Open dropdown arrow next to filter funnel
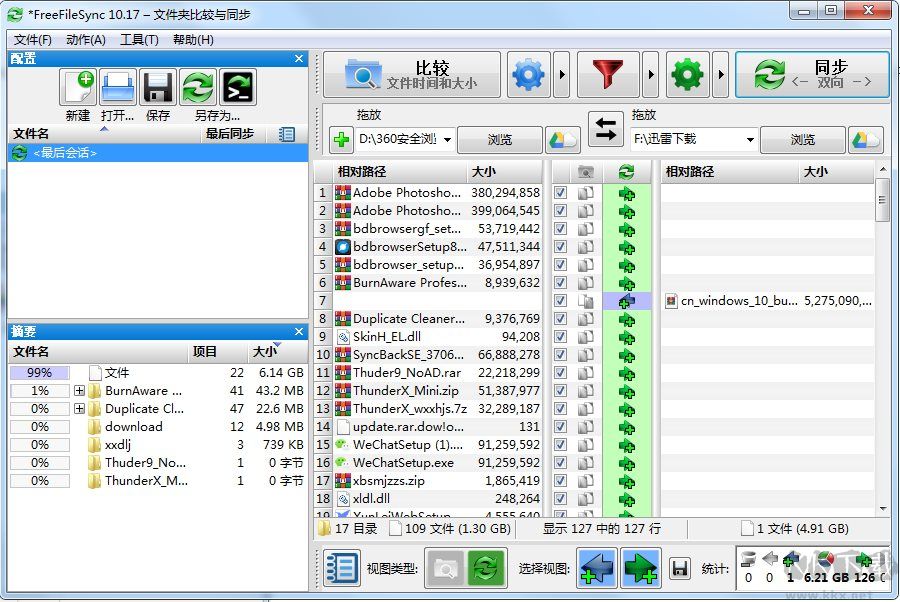900x602 pixels. (650, 75)
